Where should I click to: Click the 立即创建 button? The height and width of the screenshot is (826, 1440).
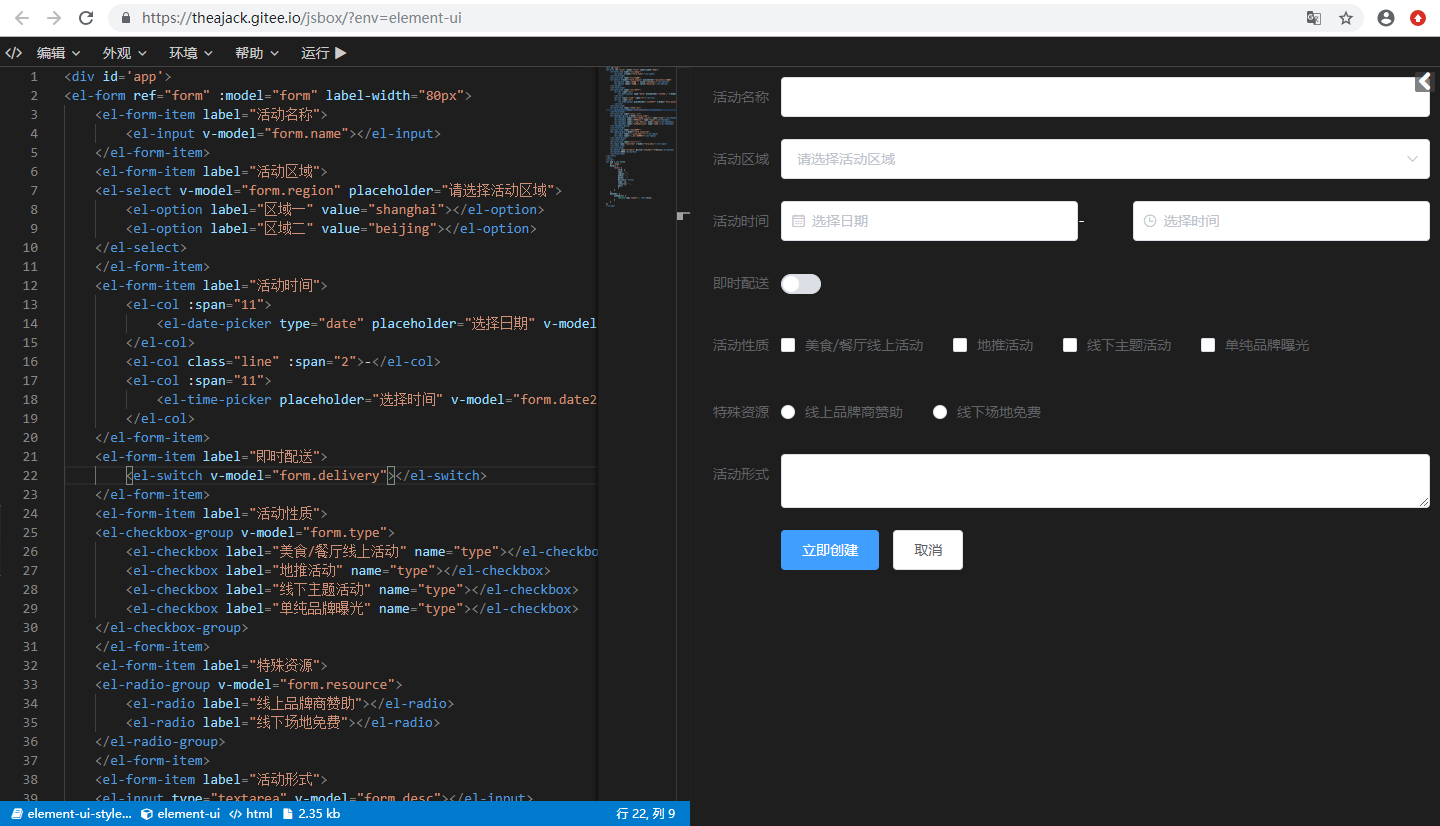[830, 550]
